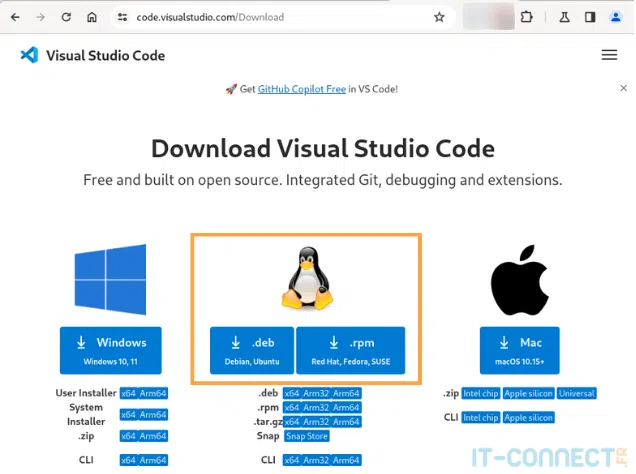Go to browser home page icon

(x=92, y=17)
